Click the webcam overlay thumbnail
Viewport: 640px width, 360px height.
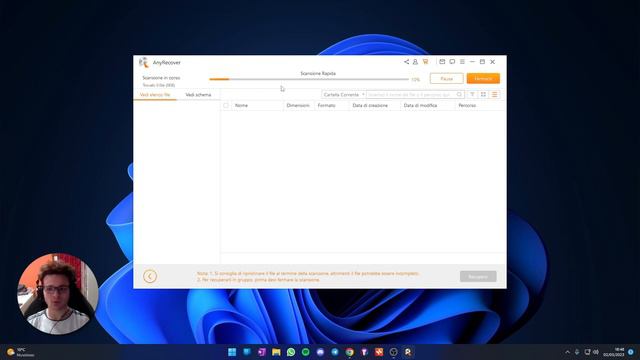point(58,294)
